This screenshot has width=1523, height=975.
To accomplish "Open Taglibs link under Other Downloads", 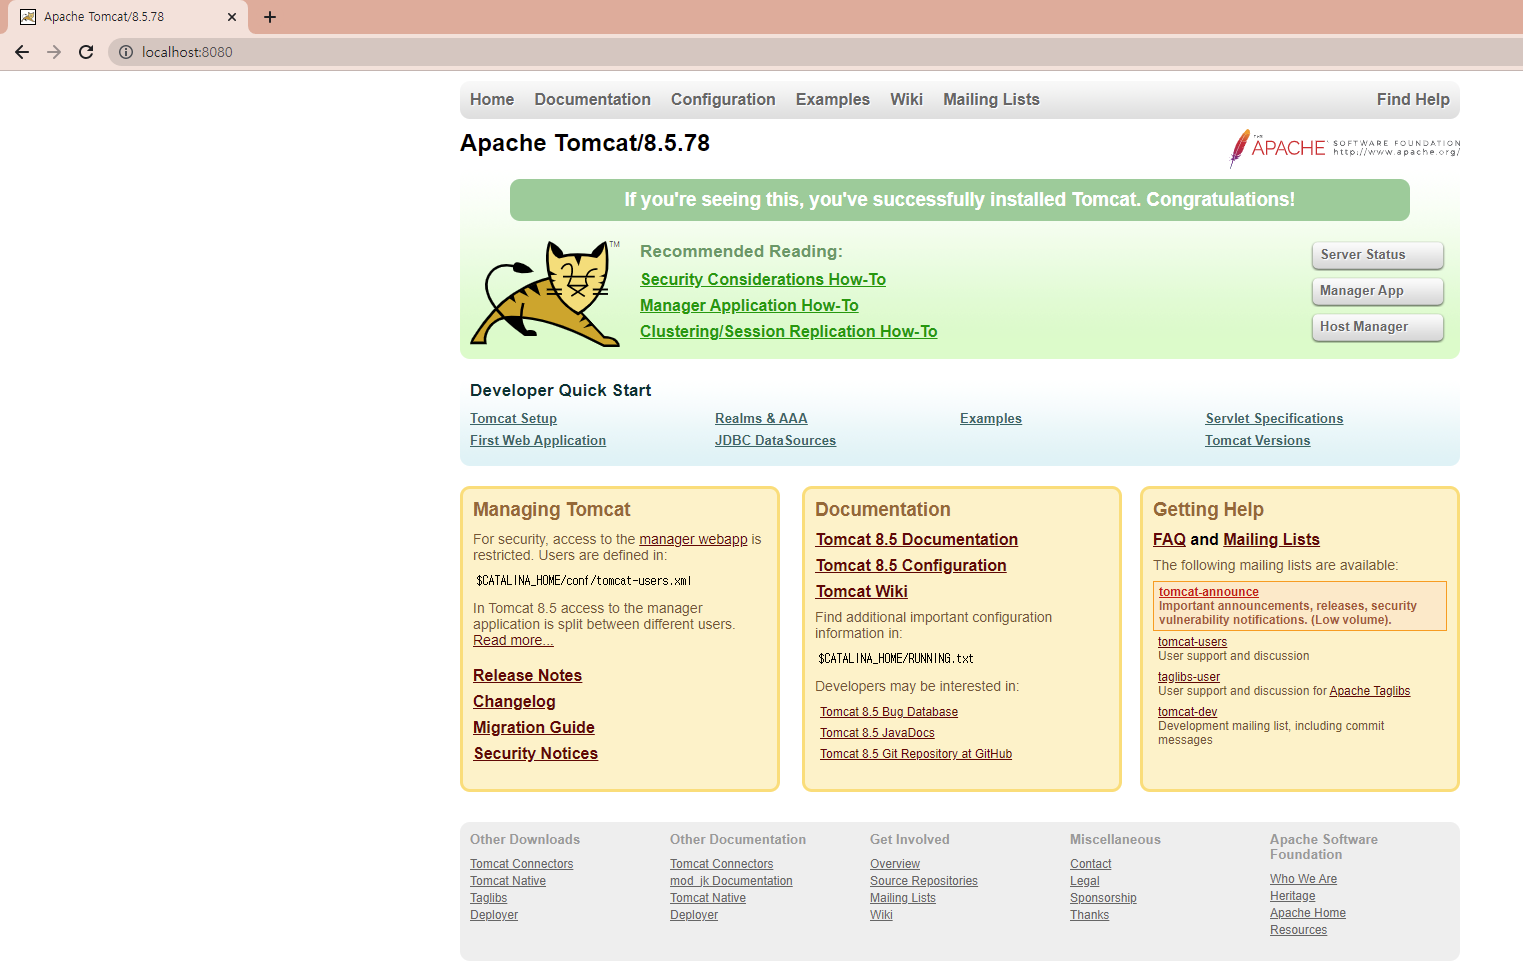I will (488, 898).
